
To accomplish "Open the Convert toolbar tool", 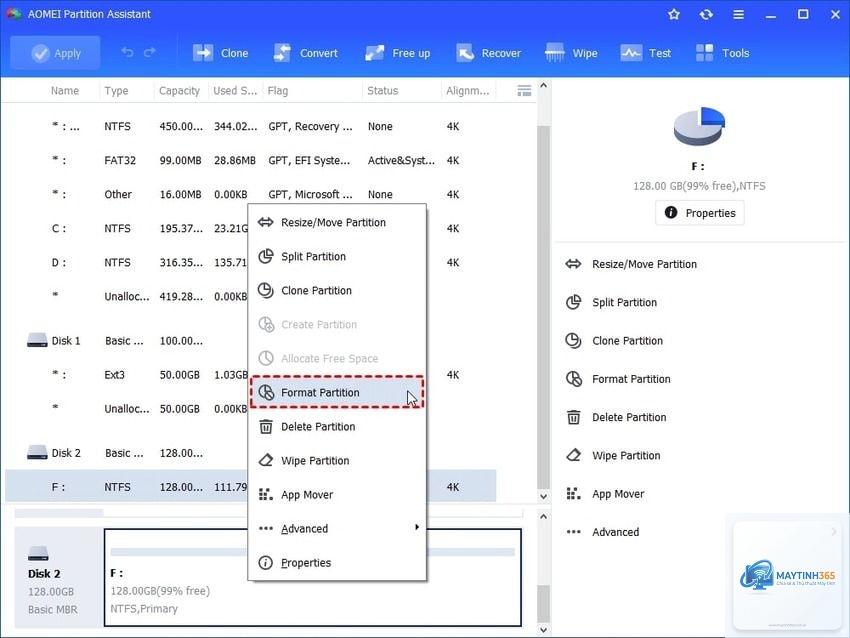I will tap(305, 53).
